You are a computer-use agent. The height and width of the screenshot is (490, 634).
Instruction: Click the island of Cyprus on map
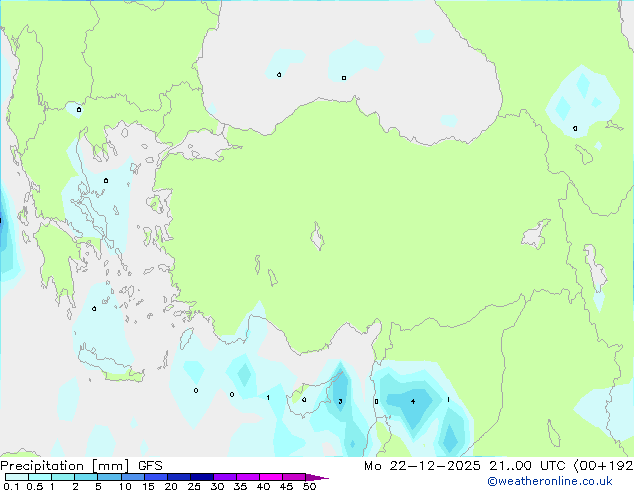[309, 399]
